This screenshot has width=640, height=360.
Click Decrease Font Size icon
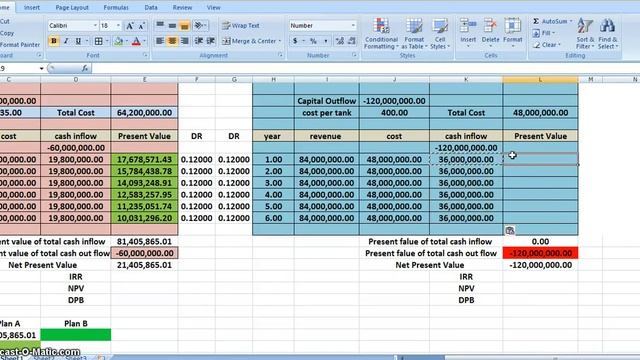tap(142, 26)
